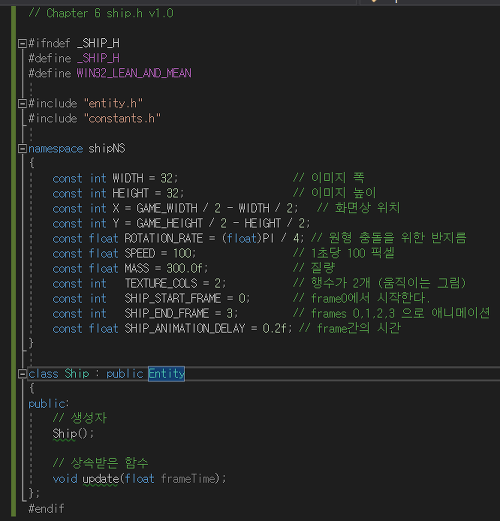Click the update function name
This screenshot has width=500, height=521.
click(101, 479)
